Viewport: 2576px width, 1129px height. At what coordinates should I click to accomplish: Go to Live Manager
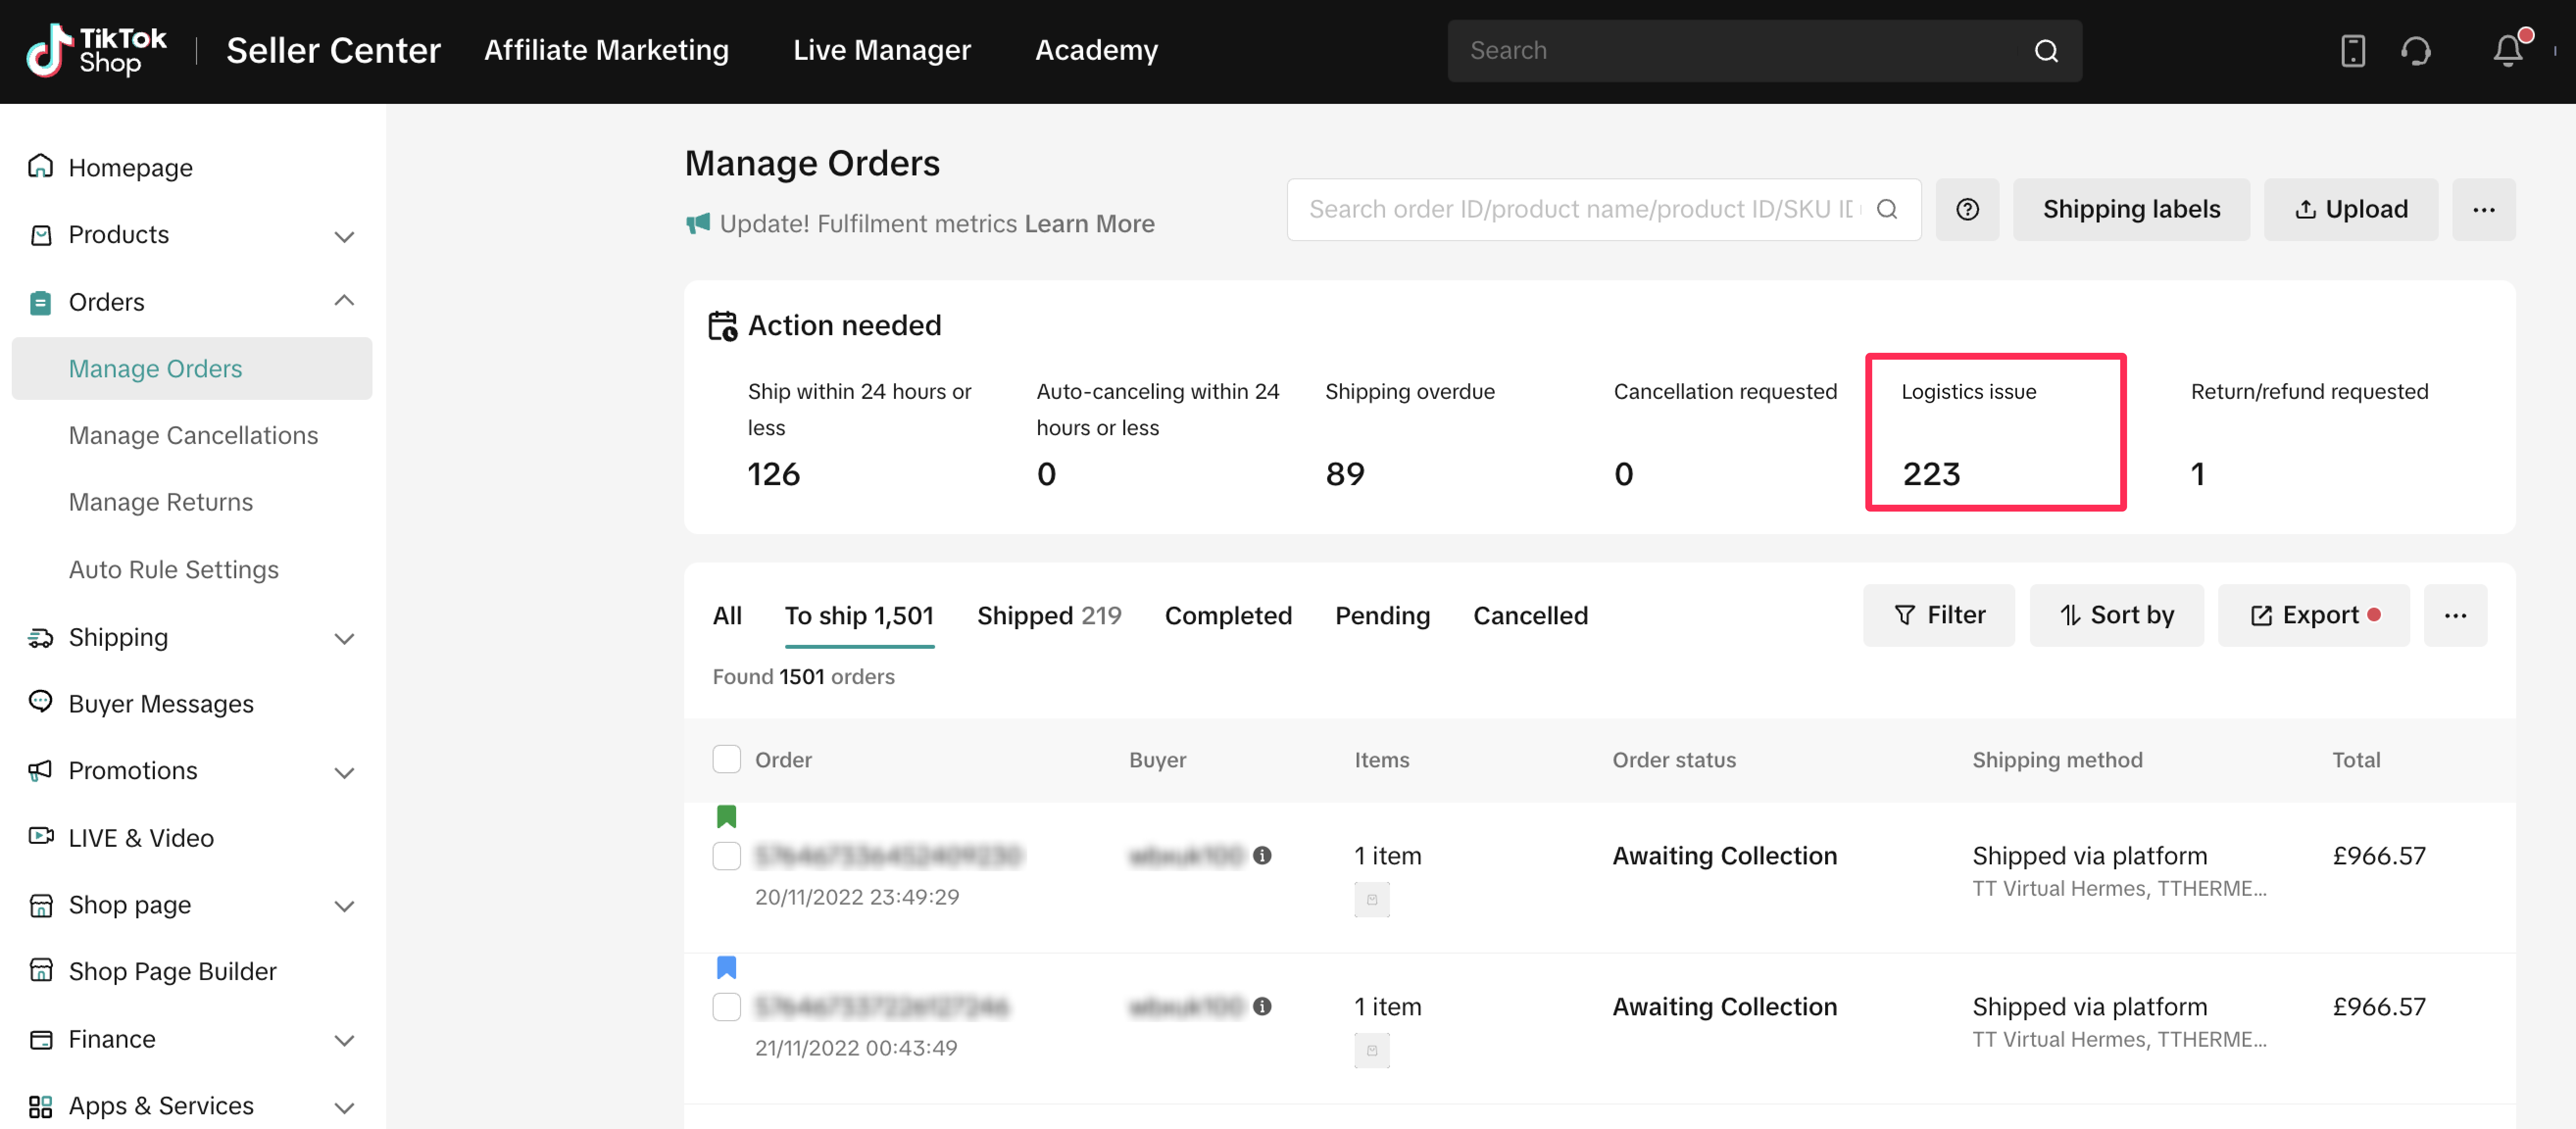point(881,50)
